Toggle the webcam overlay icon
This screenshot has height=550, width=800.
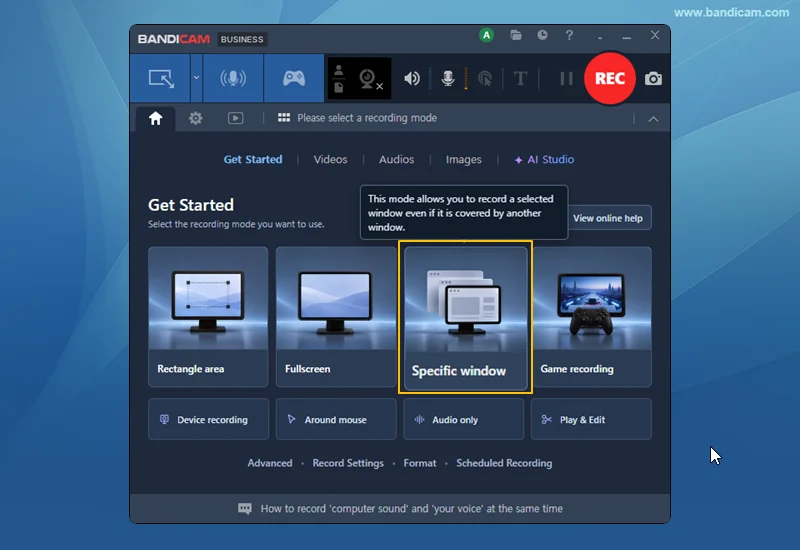370,79
